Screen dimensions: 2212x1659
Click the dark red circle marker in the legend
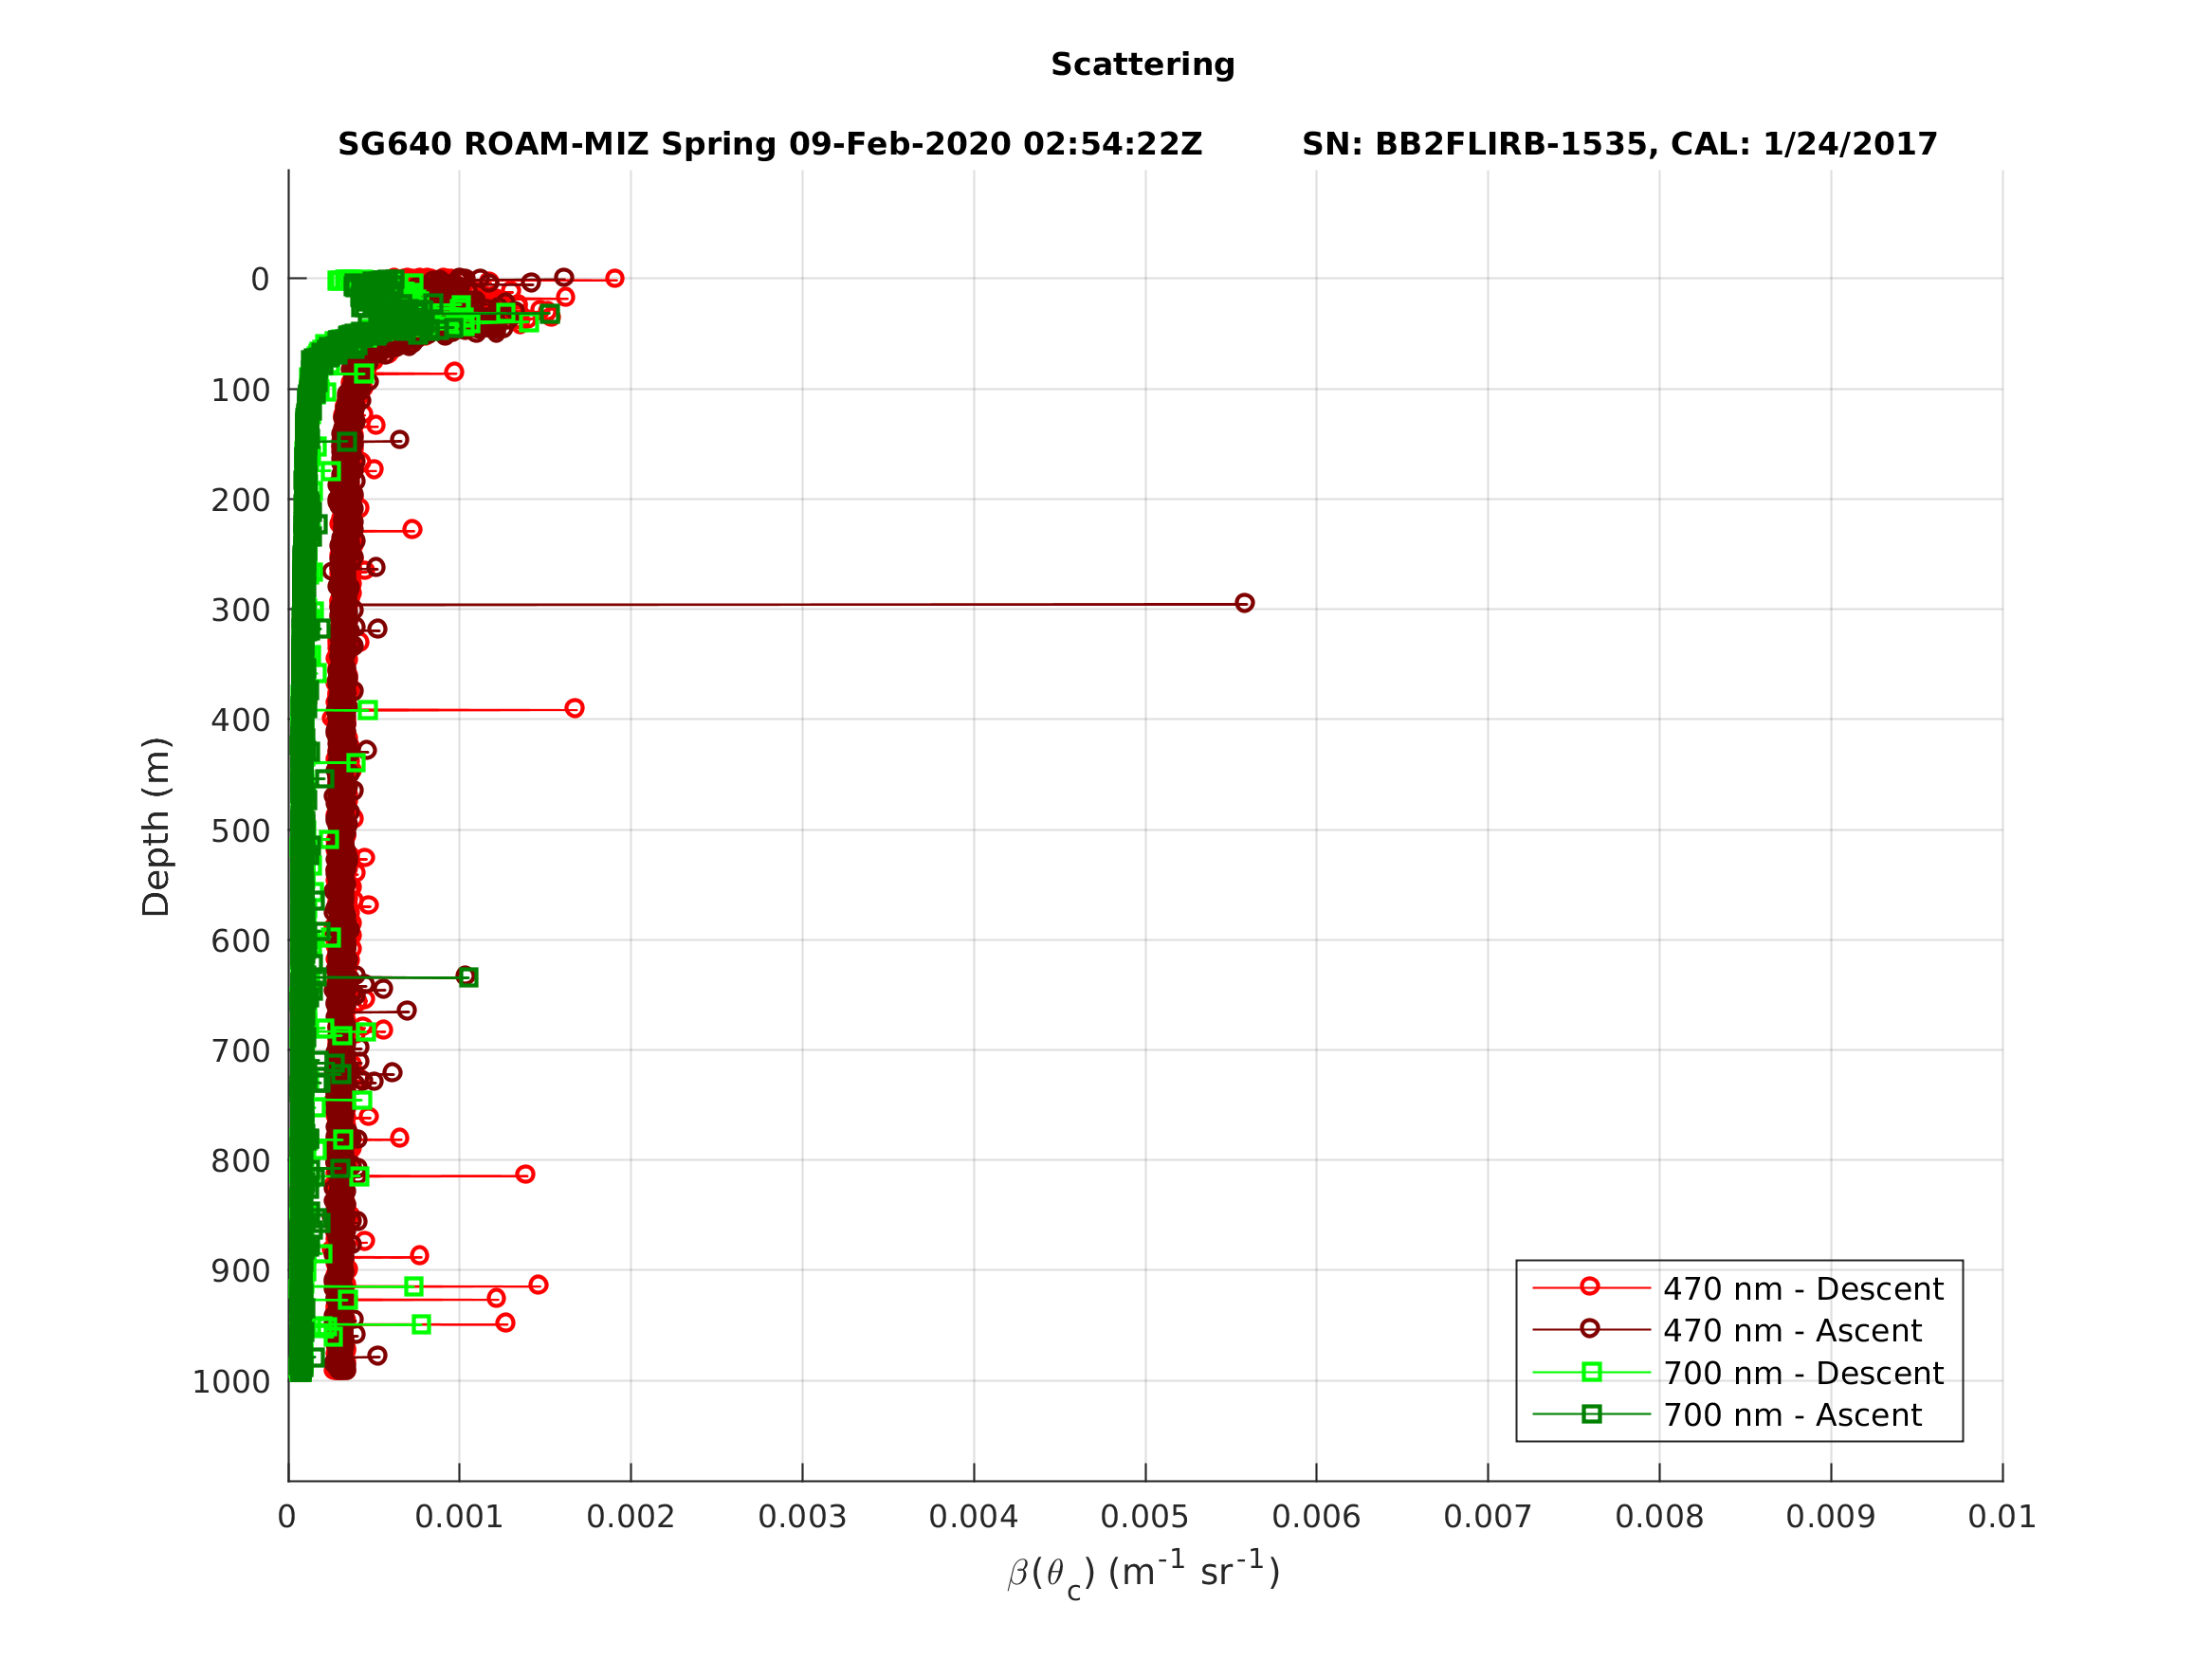[1590, 1329]
